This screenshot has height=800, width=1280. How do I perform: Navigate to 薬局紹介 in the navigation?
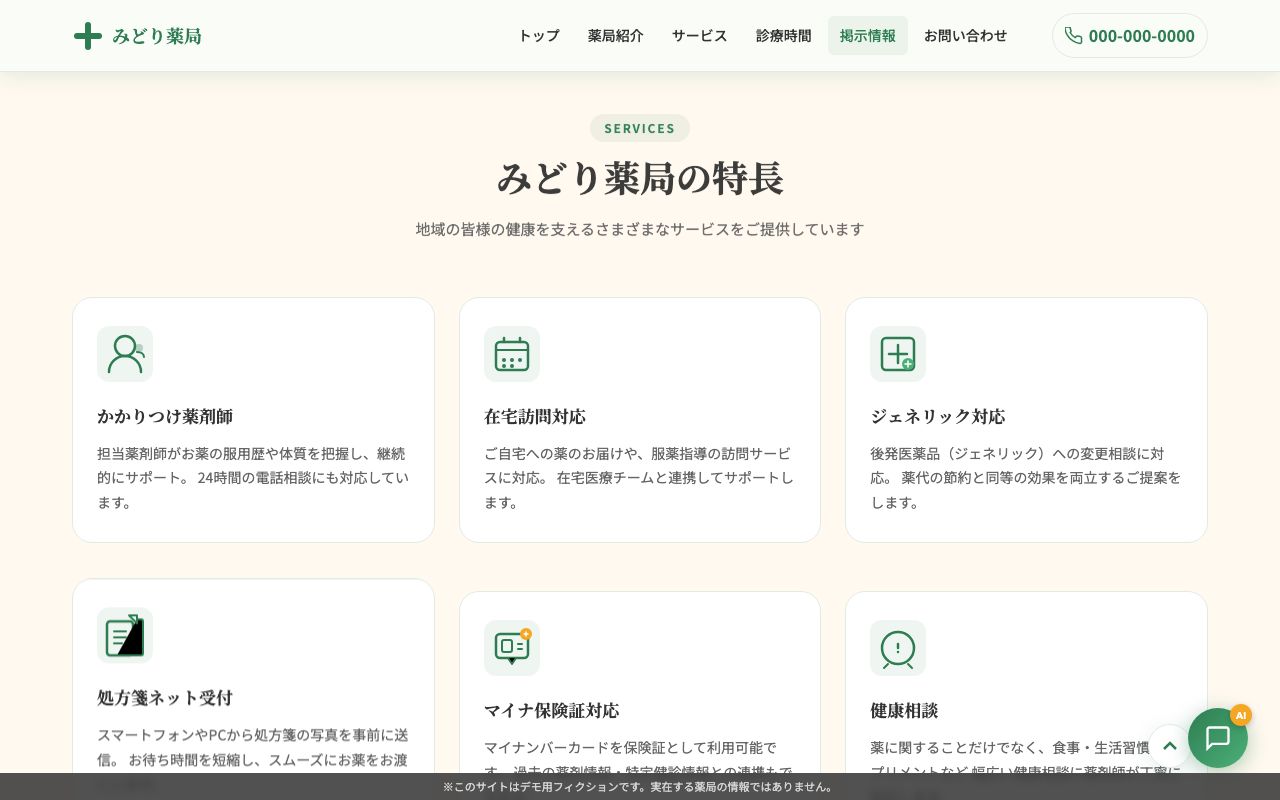click(616, 35)
